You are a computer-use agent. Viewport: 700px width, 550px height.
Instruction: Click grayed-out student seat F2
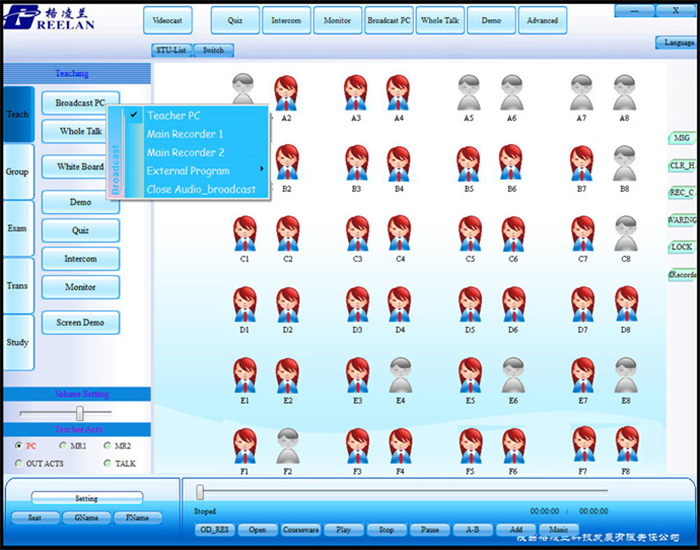point(287,445)
